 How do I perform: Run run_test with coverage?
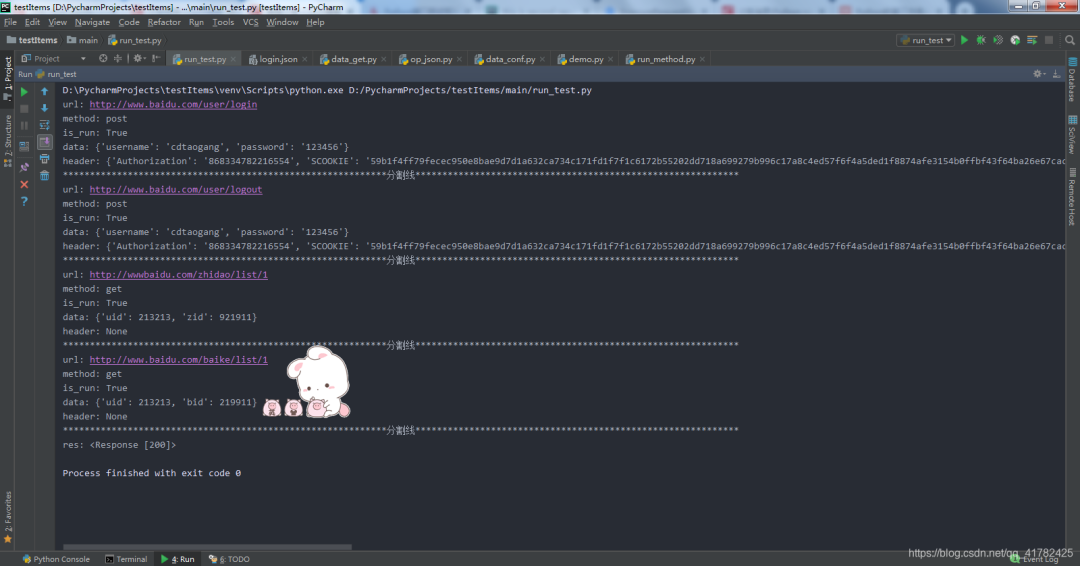point(998,40)
